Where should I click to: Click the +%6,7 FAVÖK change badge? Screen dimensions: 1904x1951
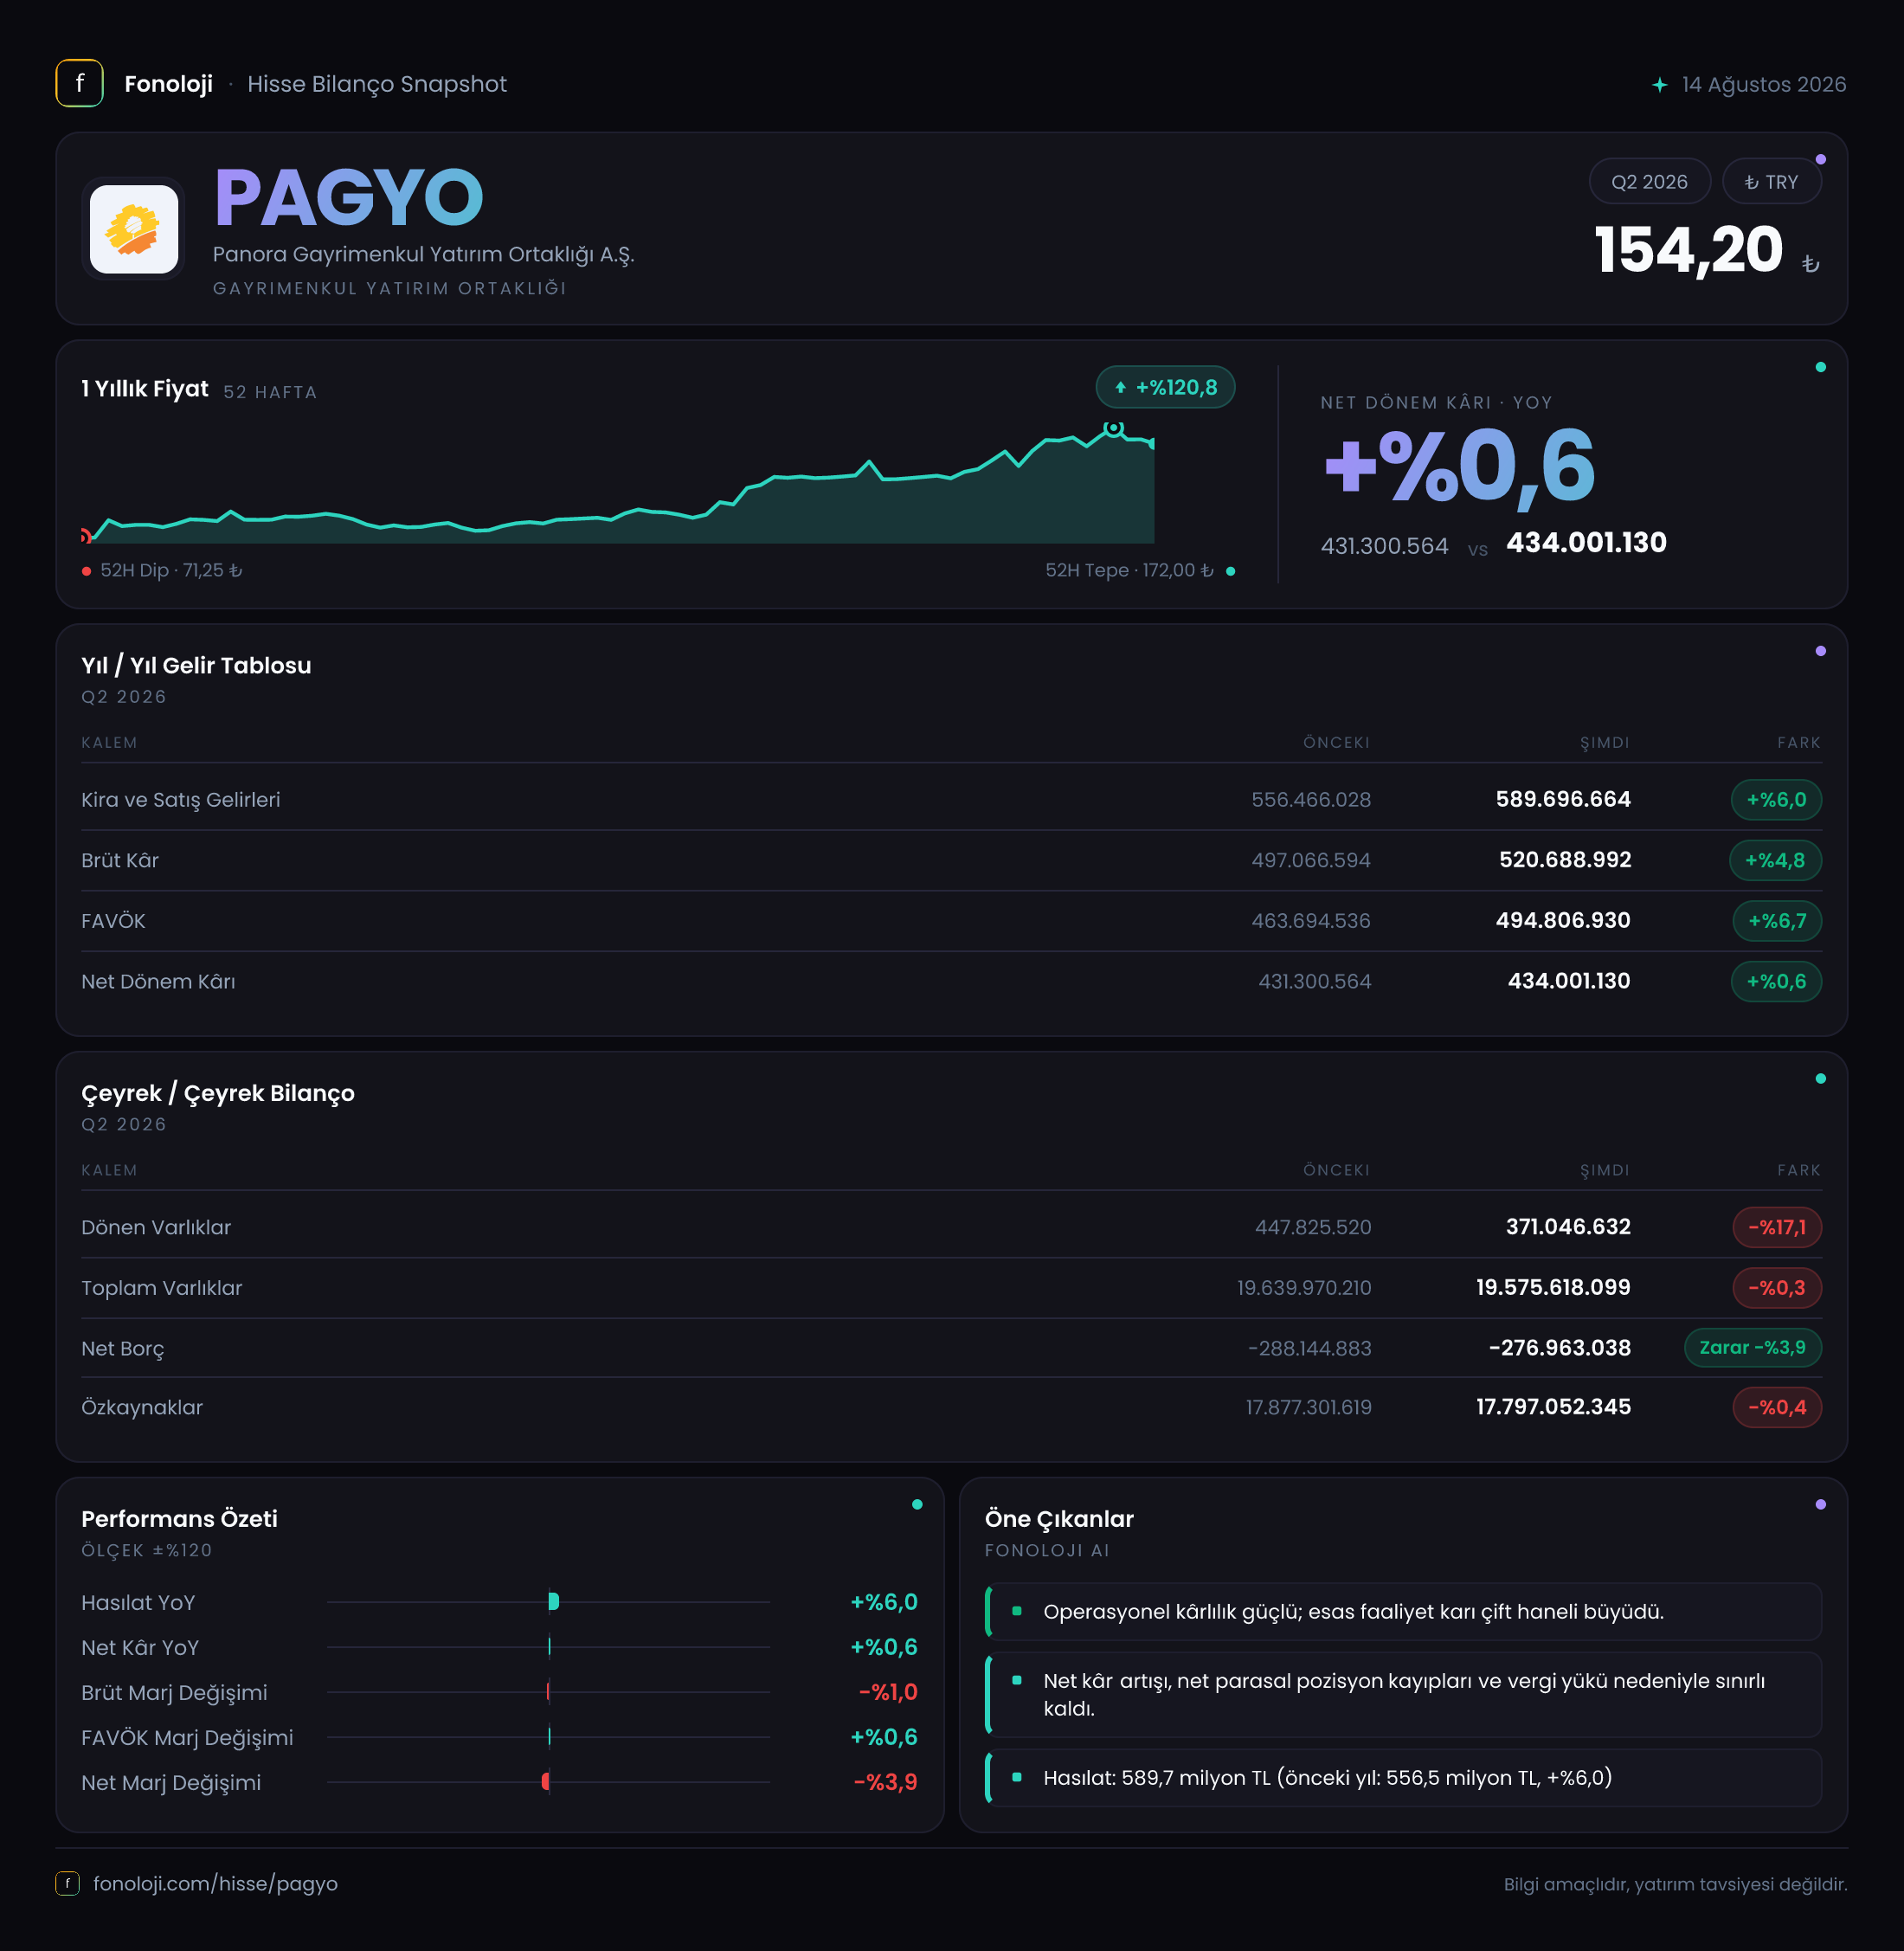[1777, 920]
